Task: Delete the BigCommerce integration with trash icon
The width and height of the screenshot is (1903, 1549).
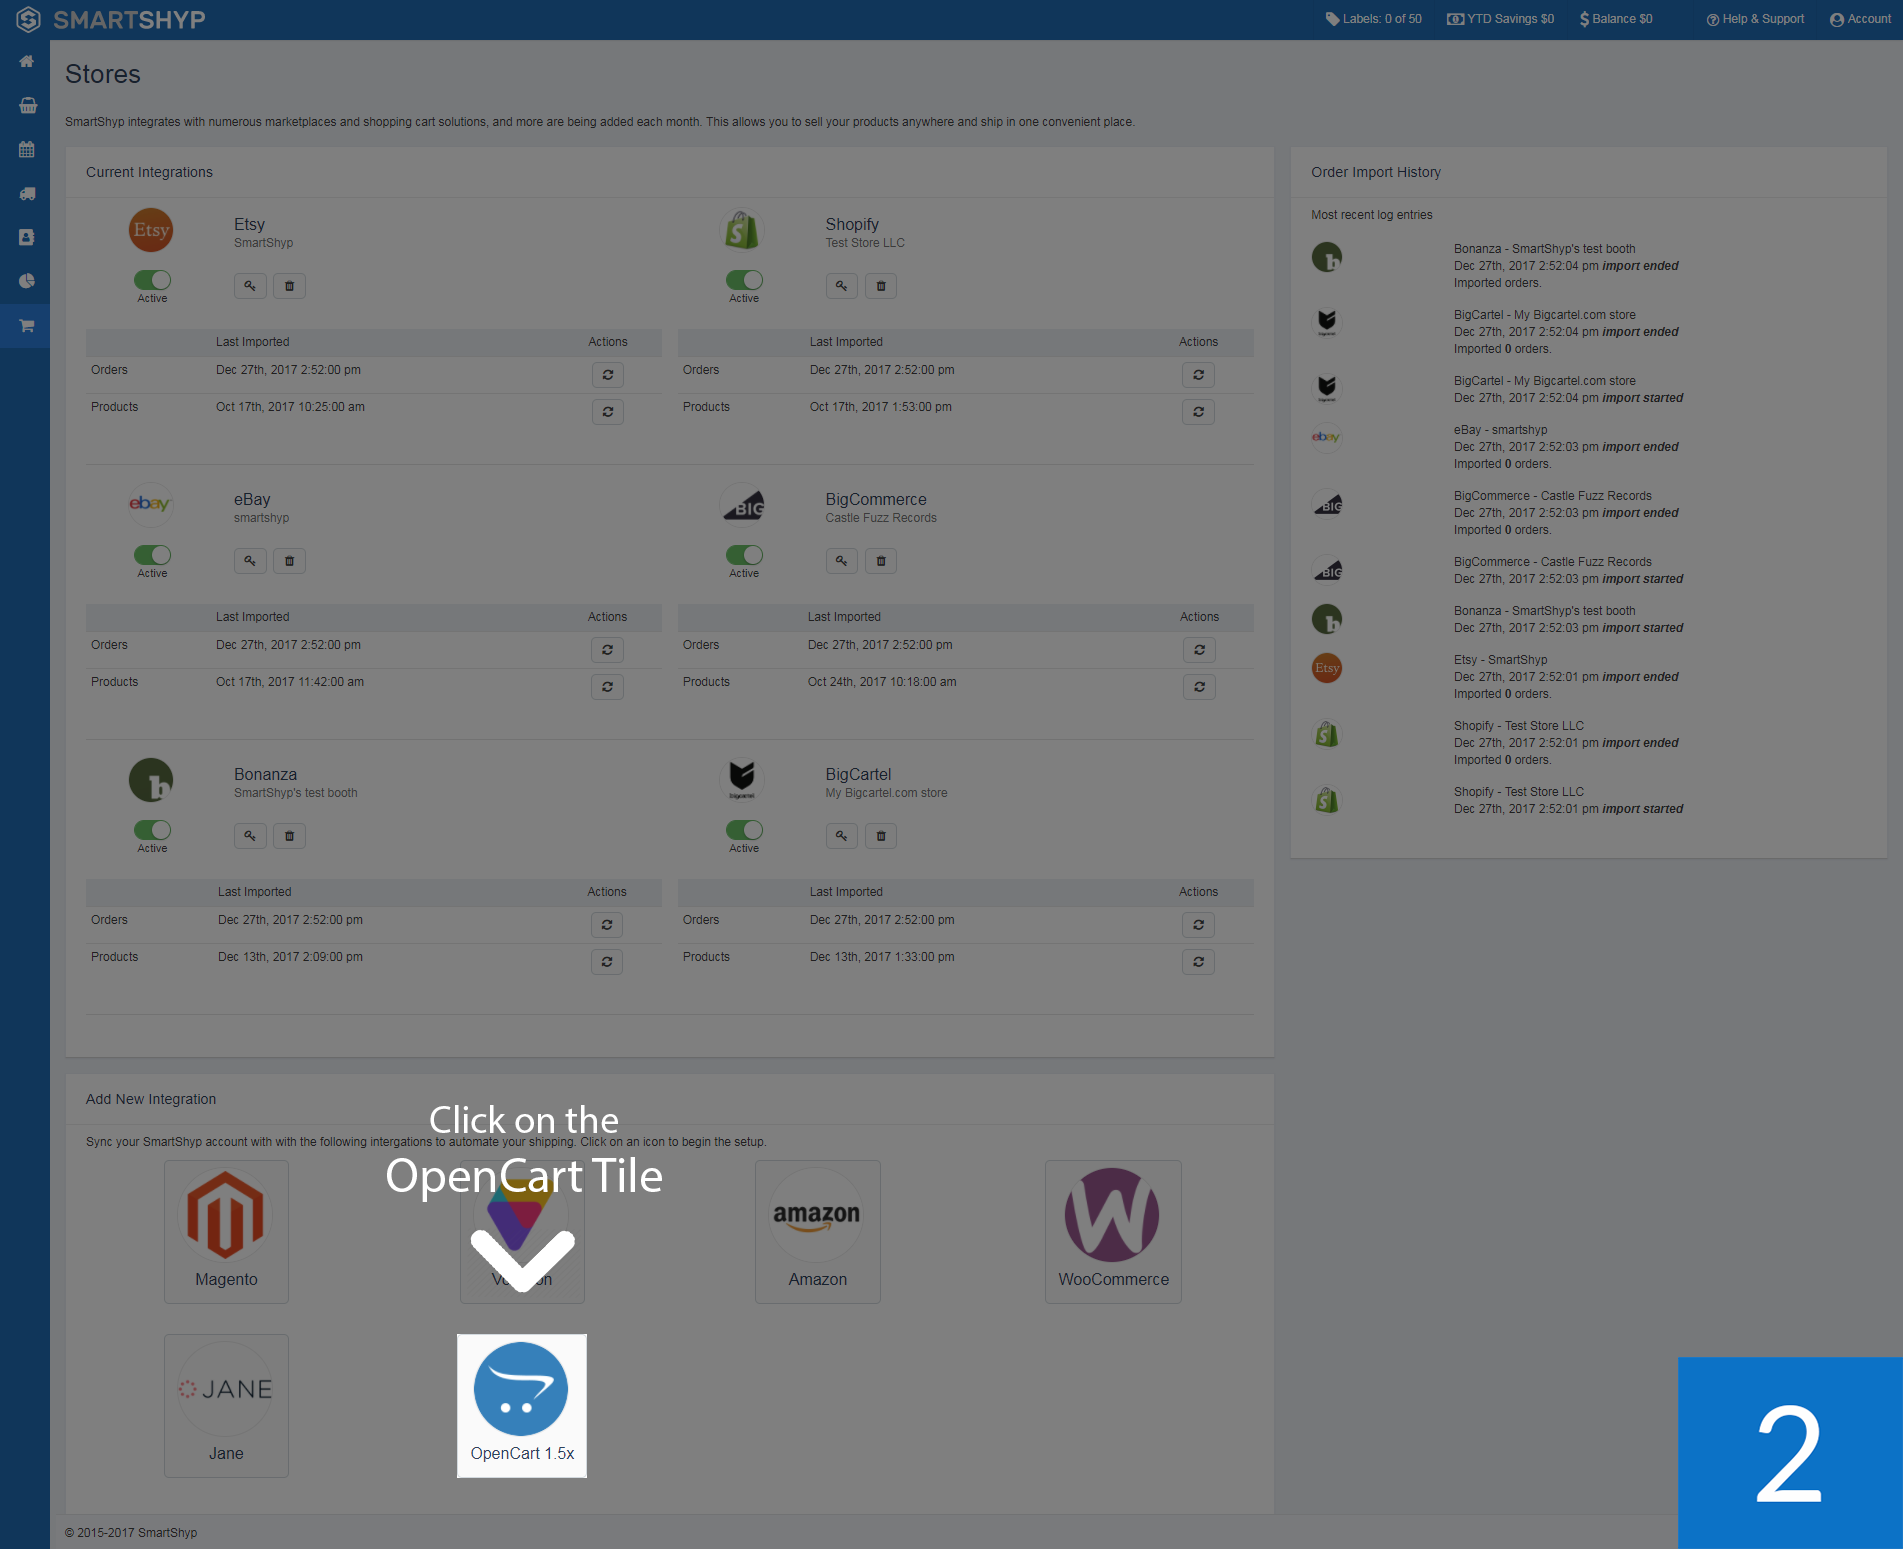Action: click(x=881, y=561)
